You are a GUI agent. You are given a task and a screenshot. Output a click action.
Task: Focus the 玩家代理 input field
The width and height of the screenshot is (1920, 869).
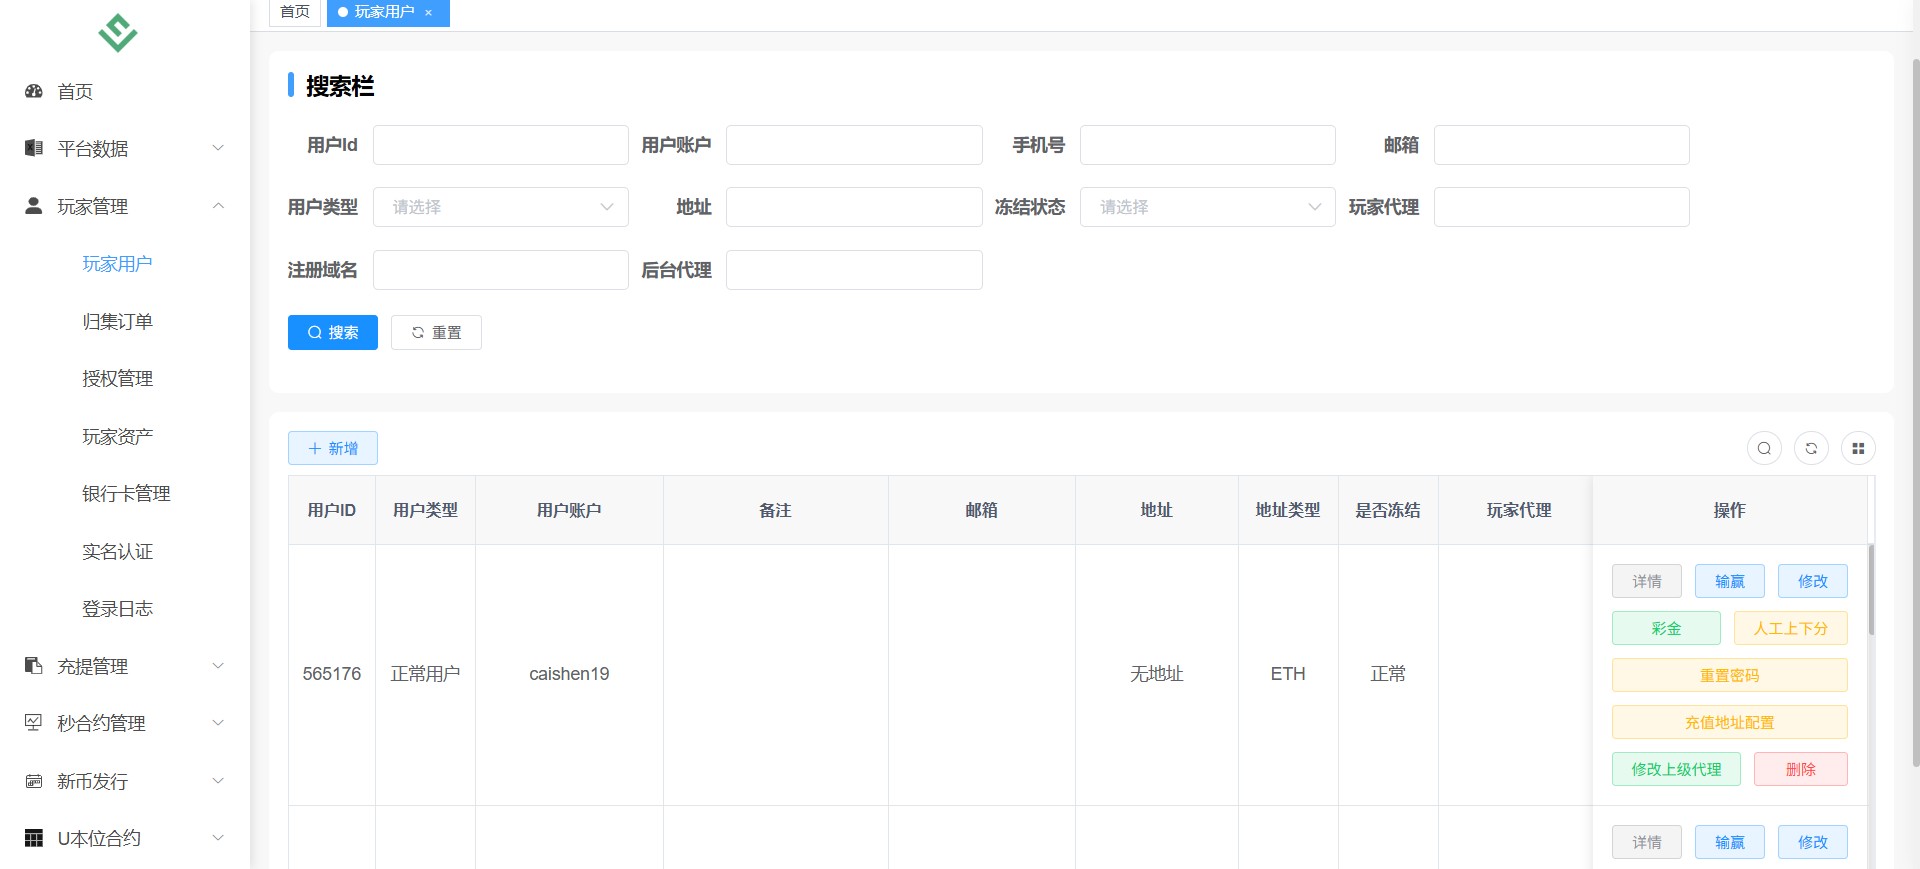click(1562, 207)
